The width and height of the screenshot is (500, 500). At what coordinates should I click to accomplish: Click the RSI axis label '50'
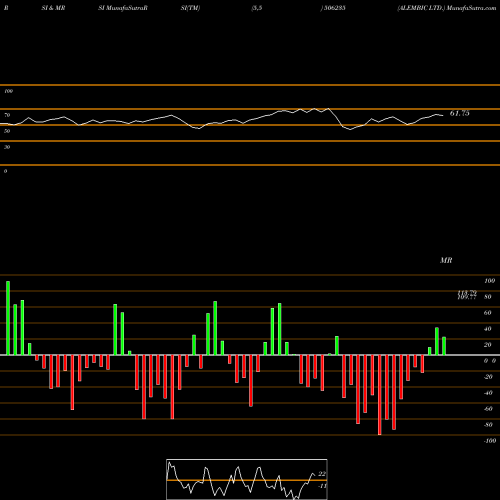pyautogui.click(x=7, y=131)
